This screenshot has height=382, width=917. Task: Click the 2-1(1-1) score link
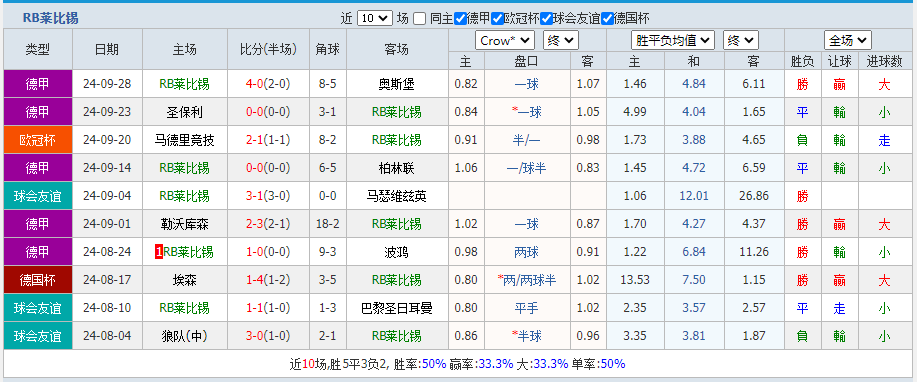(x=268, y=140)
